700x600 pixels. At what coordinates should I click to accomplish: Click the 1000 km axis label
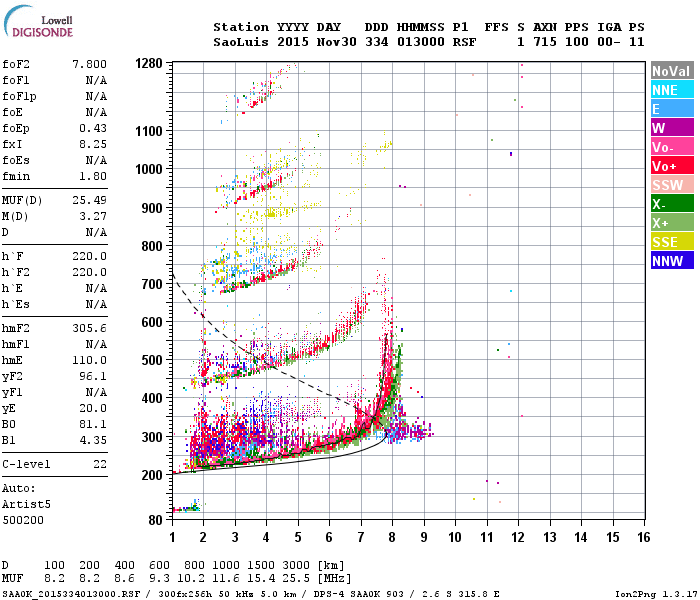click(x=149, y=169)
